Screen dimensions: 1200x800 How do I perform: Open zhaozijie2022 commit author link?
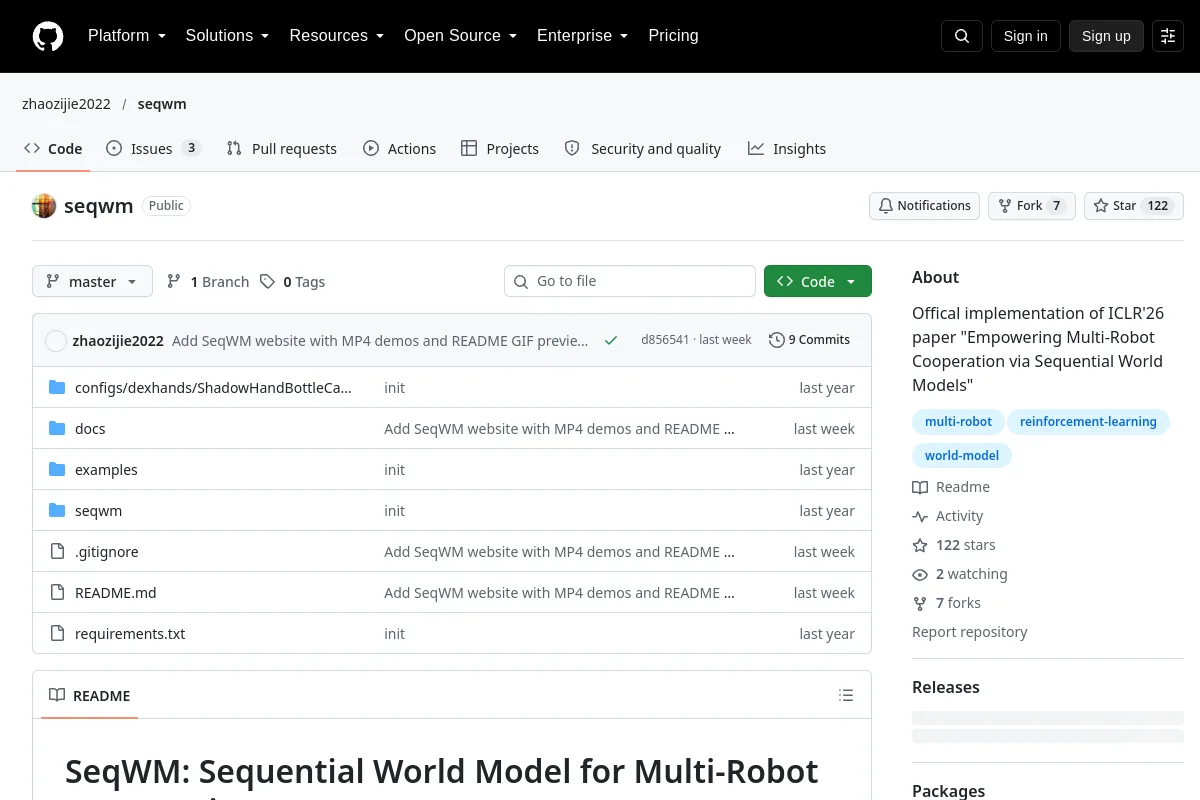click(x=118, y=340)
